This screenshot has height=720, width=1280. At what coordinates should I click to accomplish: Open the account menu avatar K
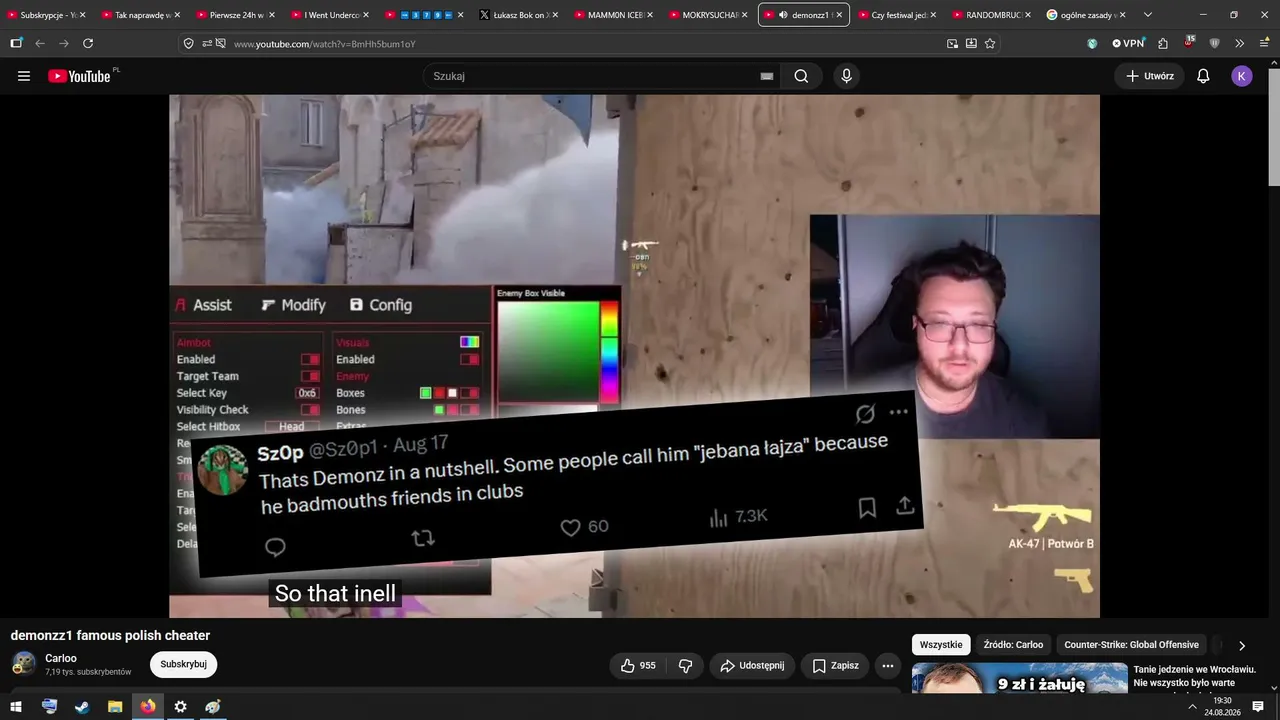(x=1242, y=76)
